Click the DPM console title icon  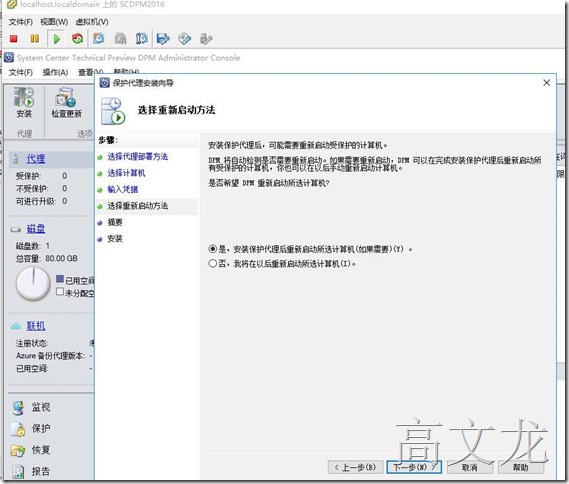(9, 57)
